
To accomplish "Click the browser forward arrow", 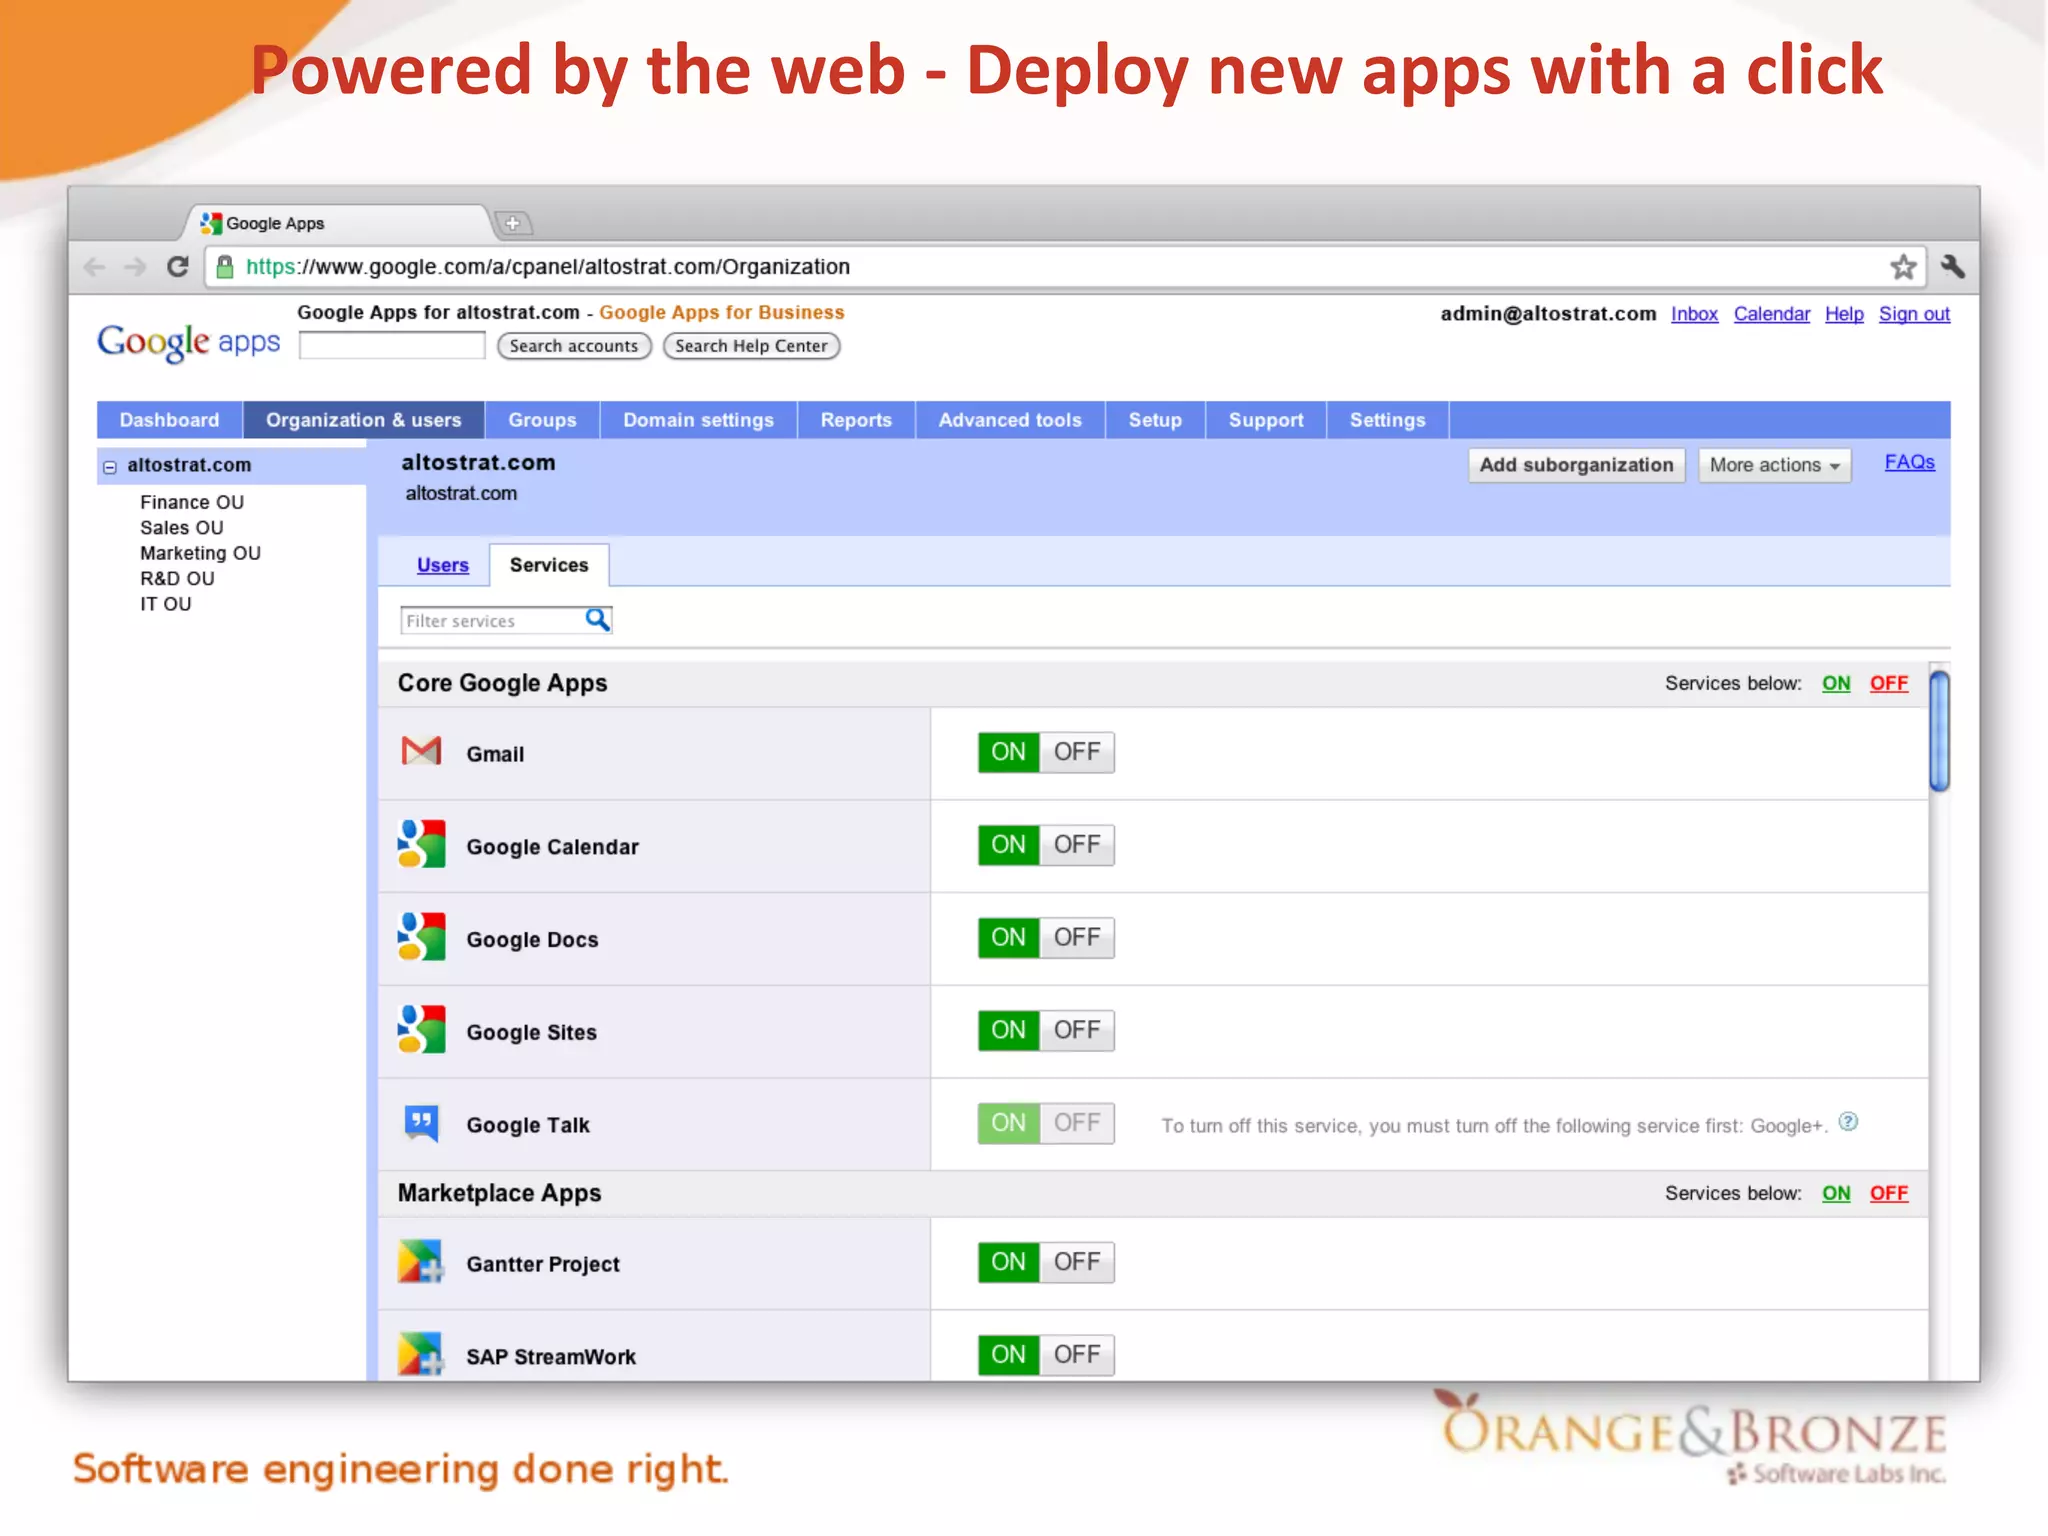I will click(x=135, y=267).
